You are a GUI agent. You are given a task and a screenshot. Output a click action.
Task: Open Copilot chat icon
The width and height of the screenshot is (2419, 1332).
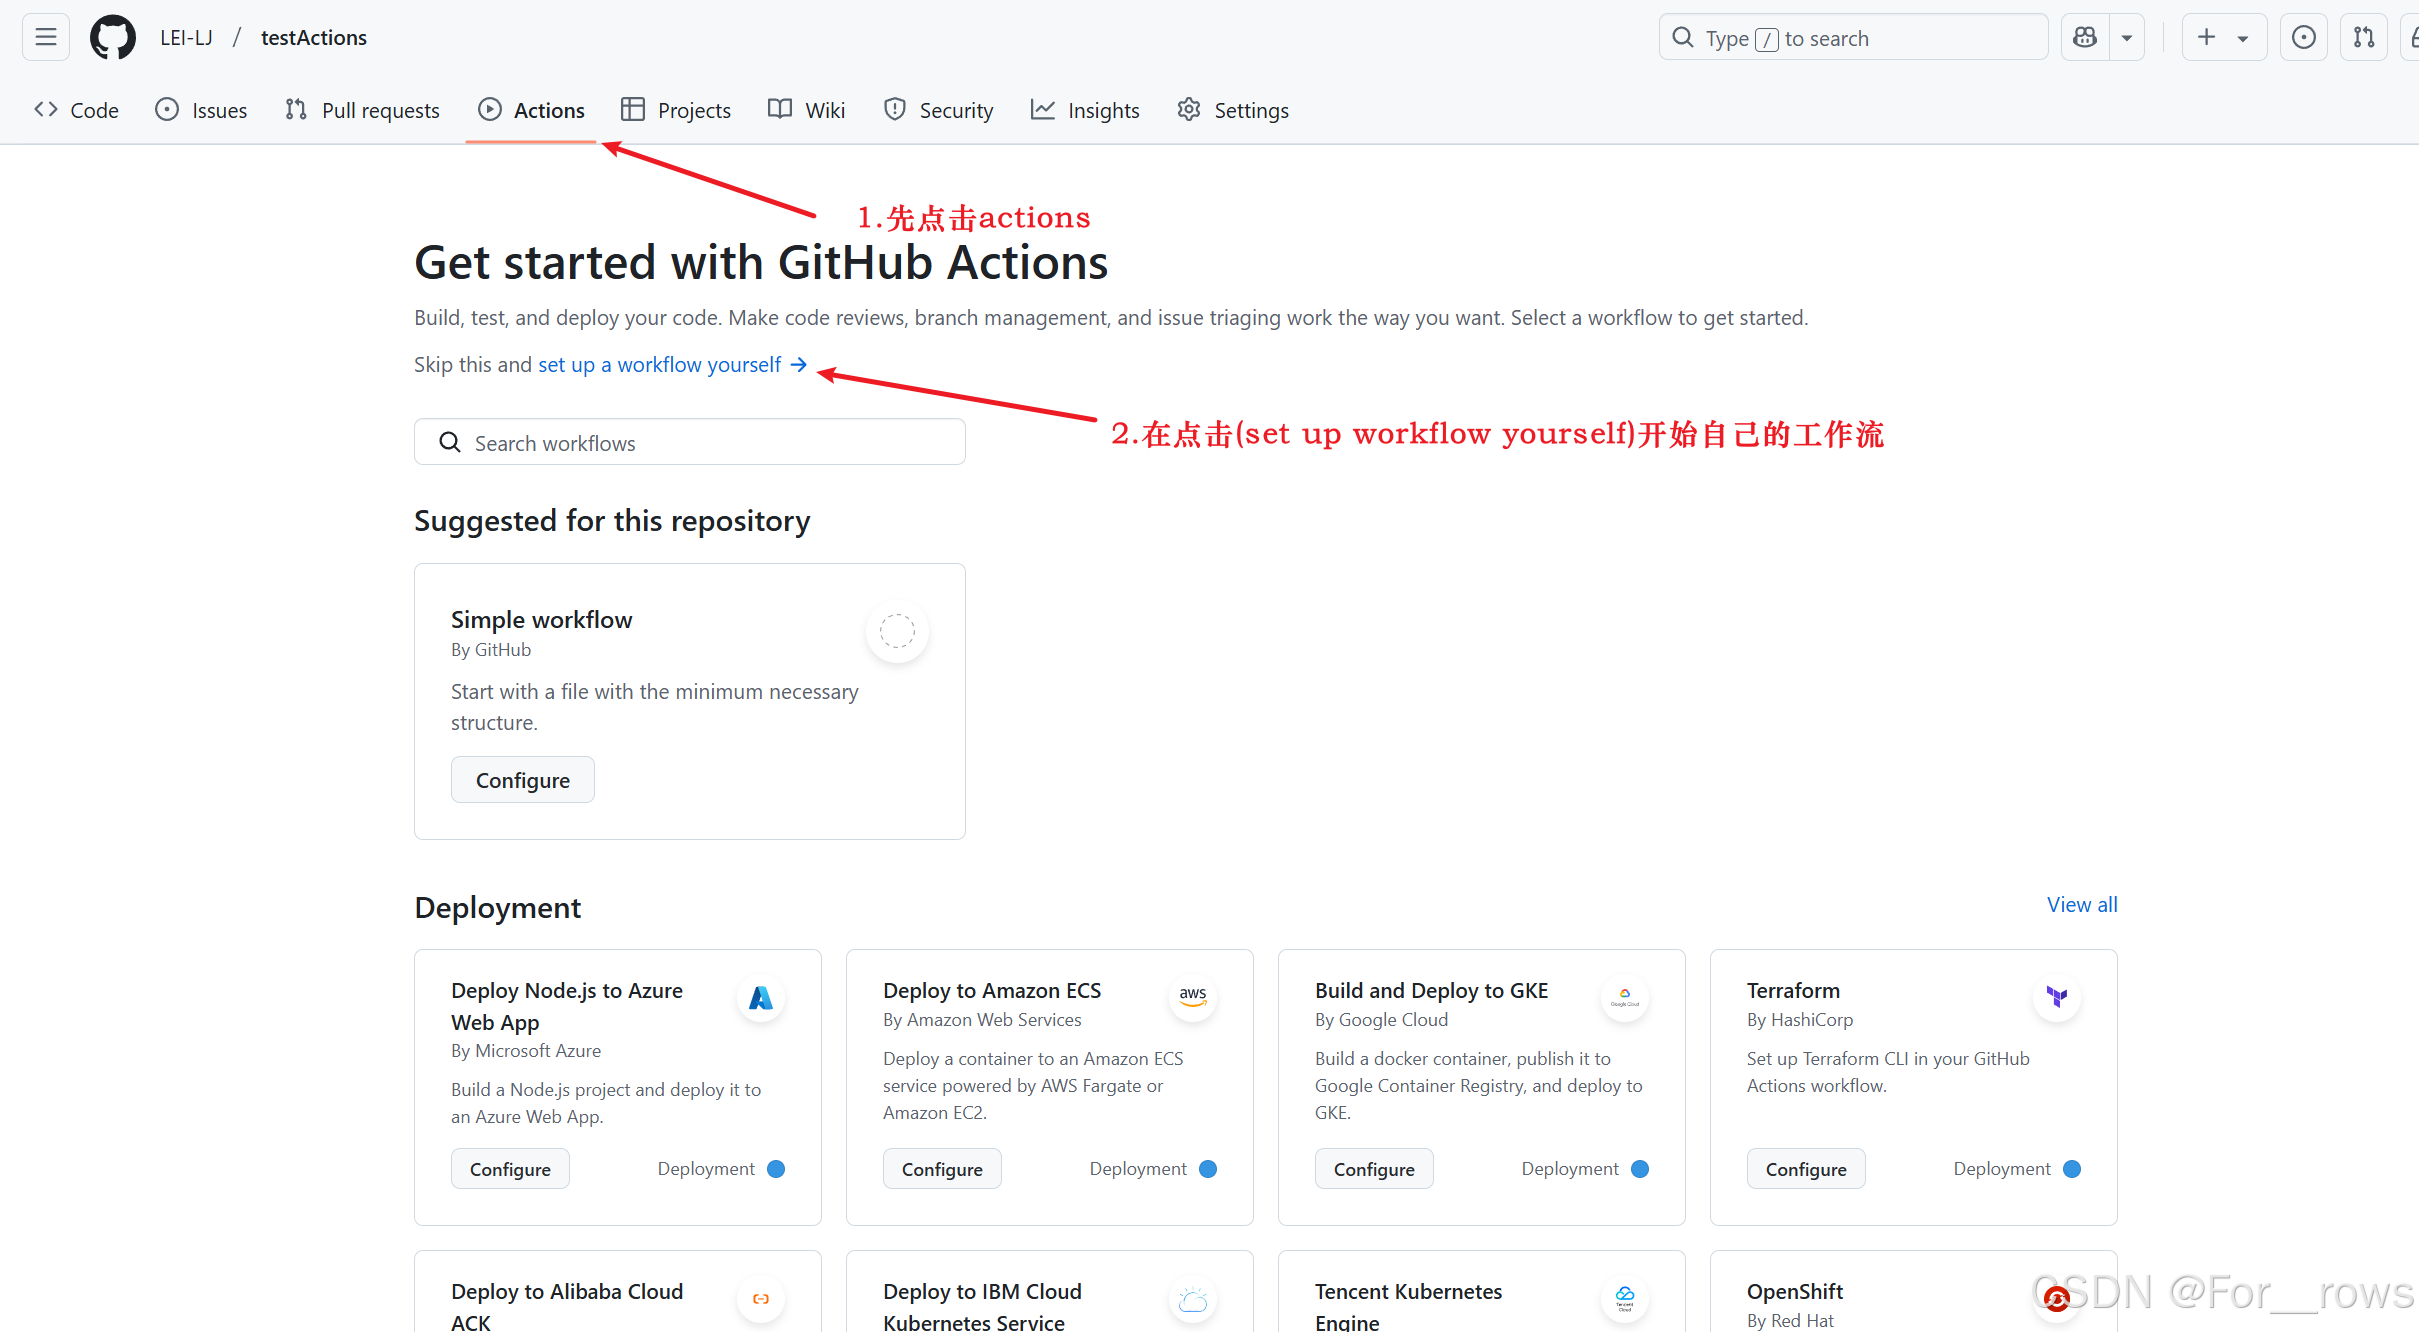click(2085, 38)
